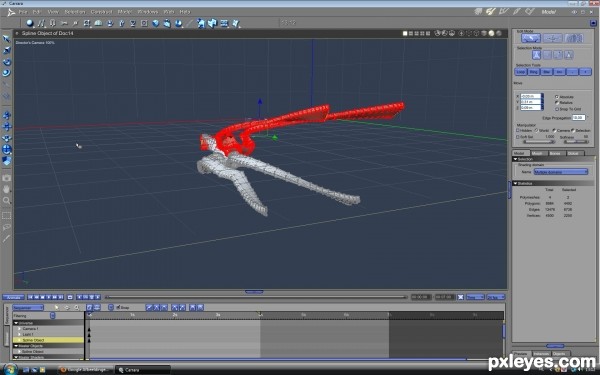Image resolution: width=600 pixels, height=375 pixels.
Task: Collapse the Selection section
Action: [x=515, y=159]
